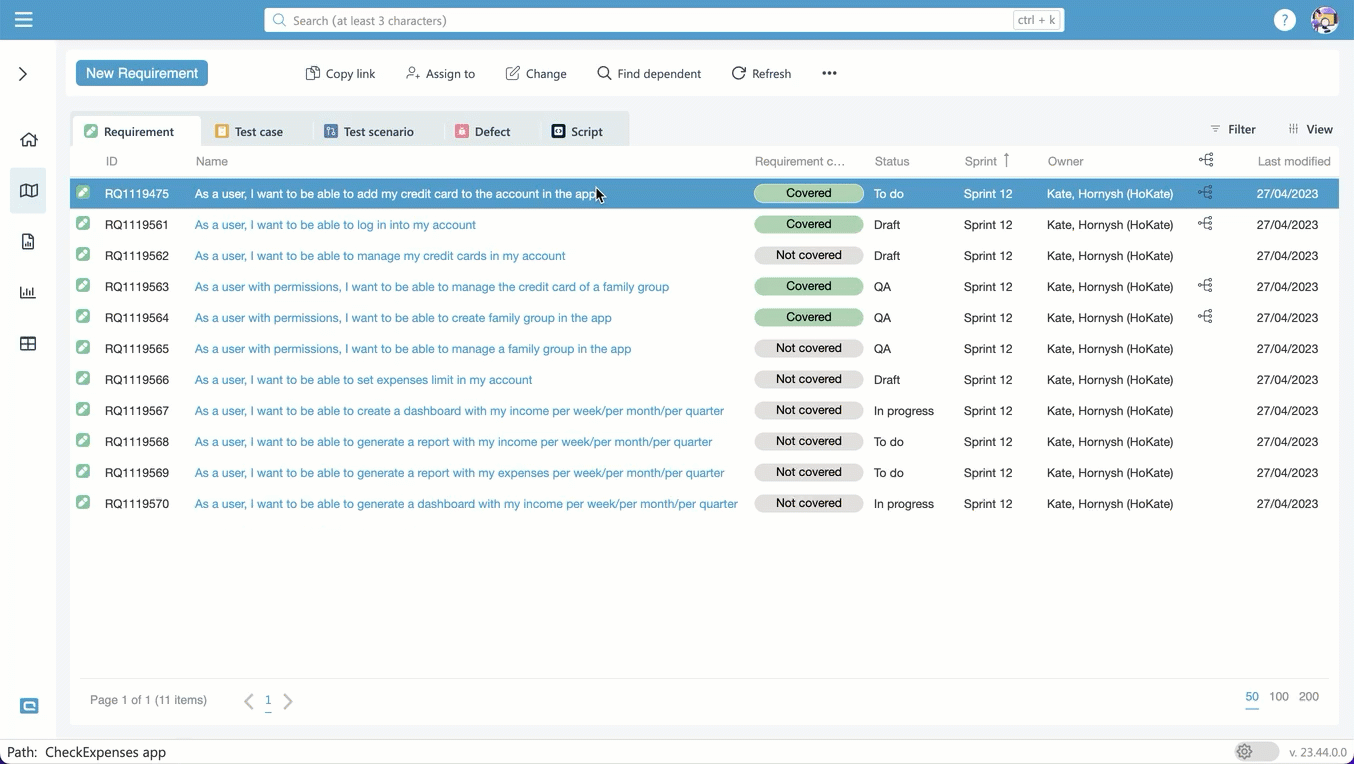Screen dimensions: 1354x764
Task: Click the dependency icon for RQ1119561 row
Action: click(x=1205, y=224)
